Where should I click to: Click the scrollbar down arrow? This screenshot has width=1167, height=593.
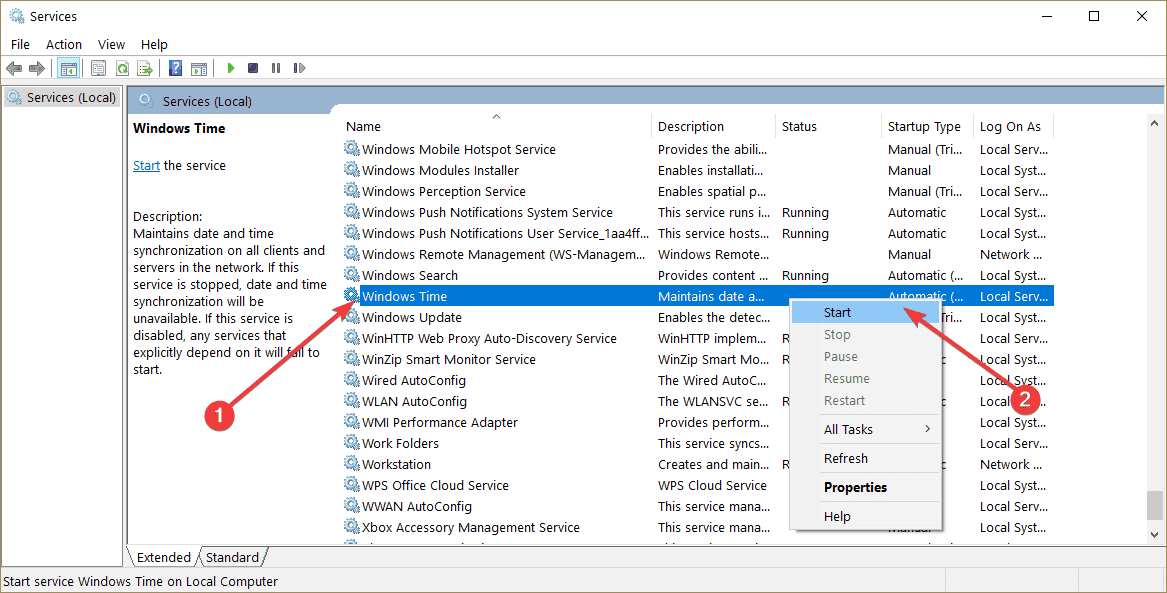(x=1154, y=534)
